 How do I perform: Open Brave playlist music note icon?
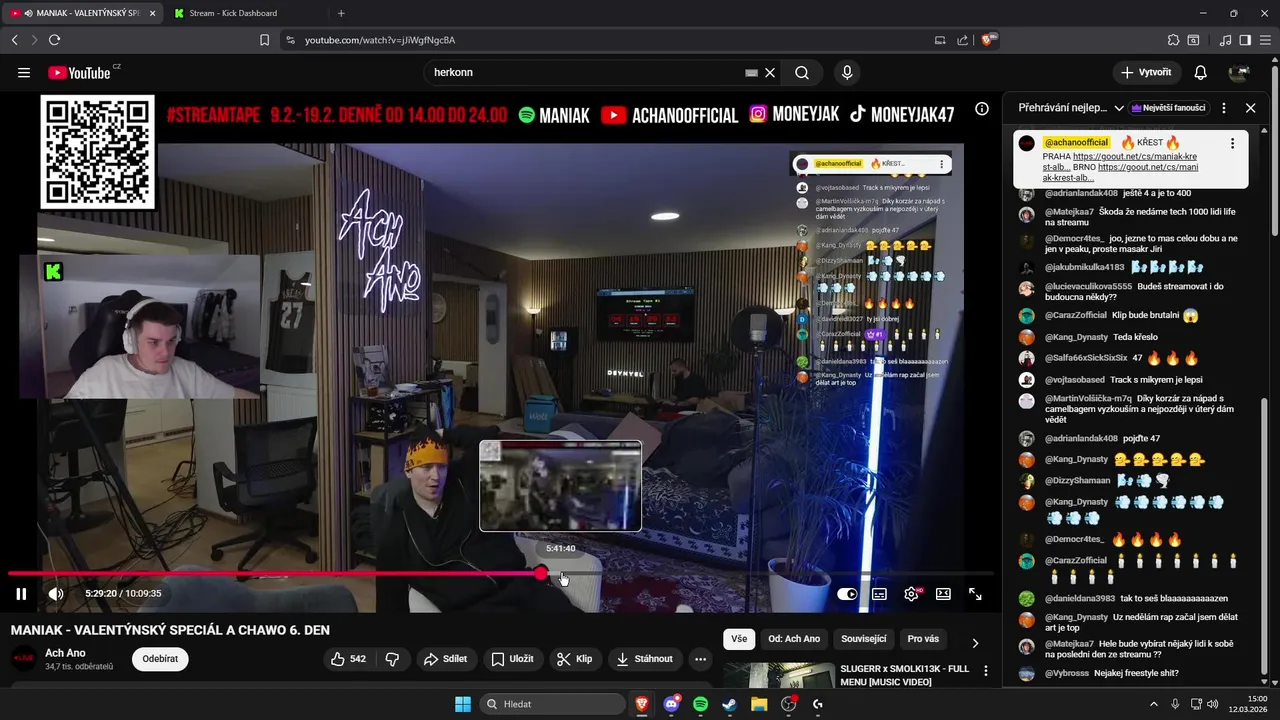point(1225,40)
